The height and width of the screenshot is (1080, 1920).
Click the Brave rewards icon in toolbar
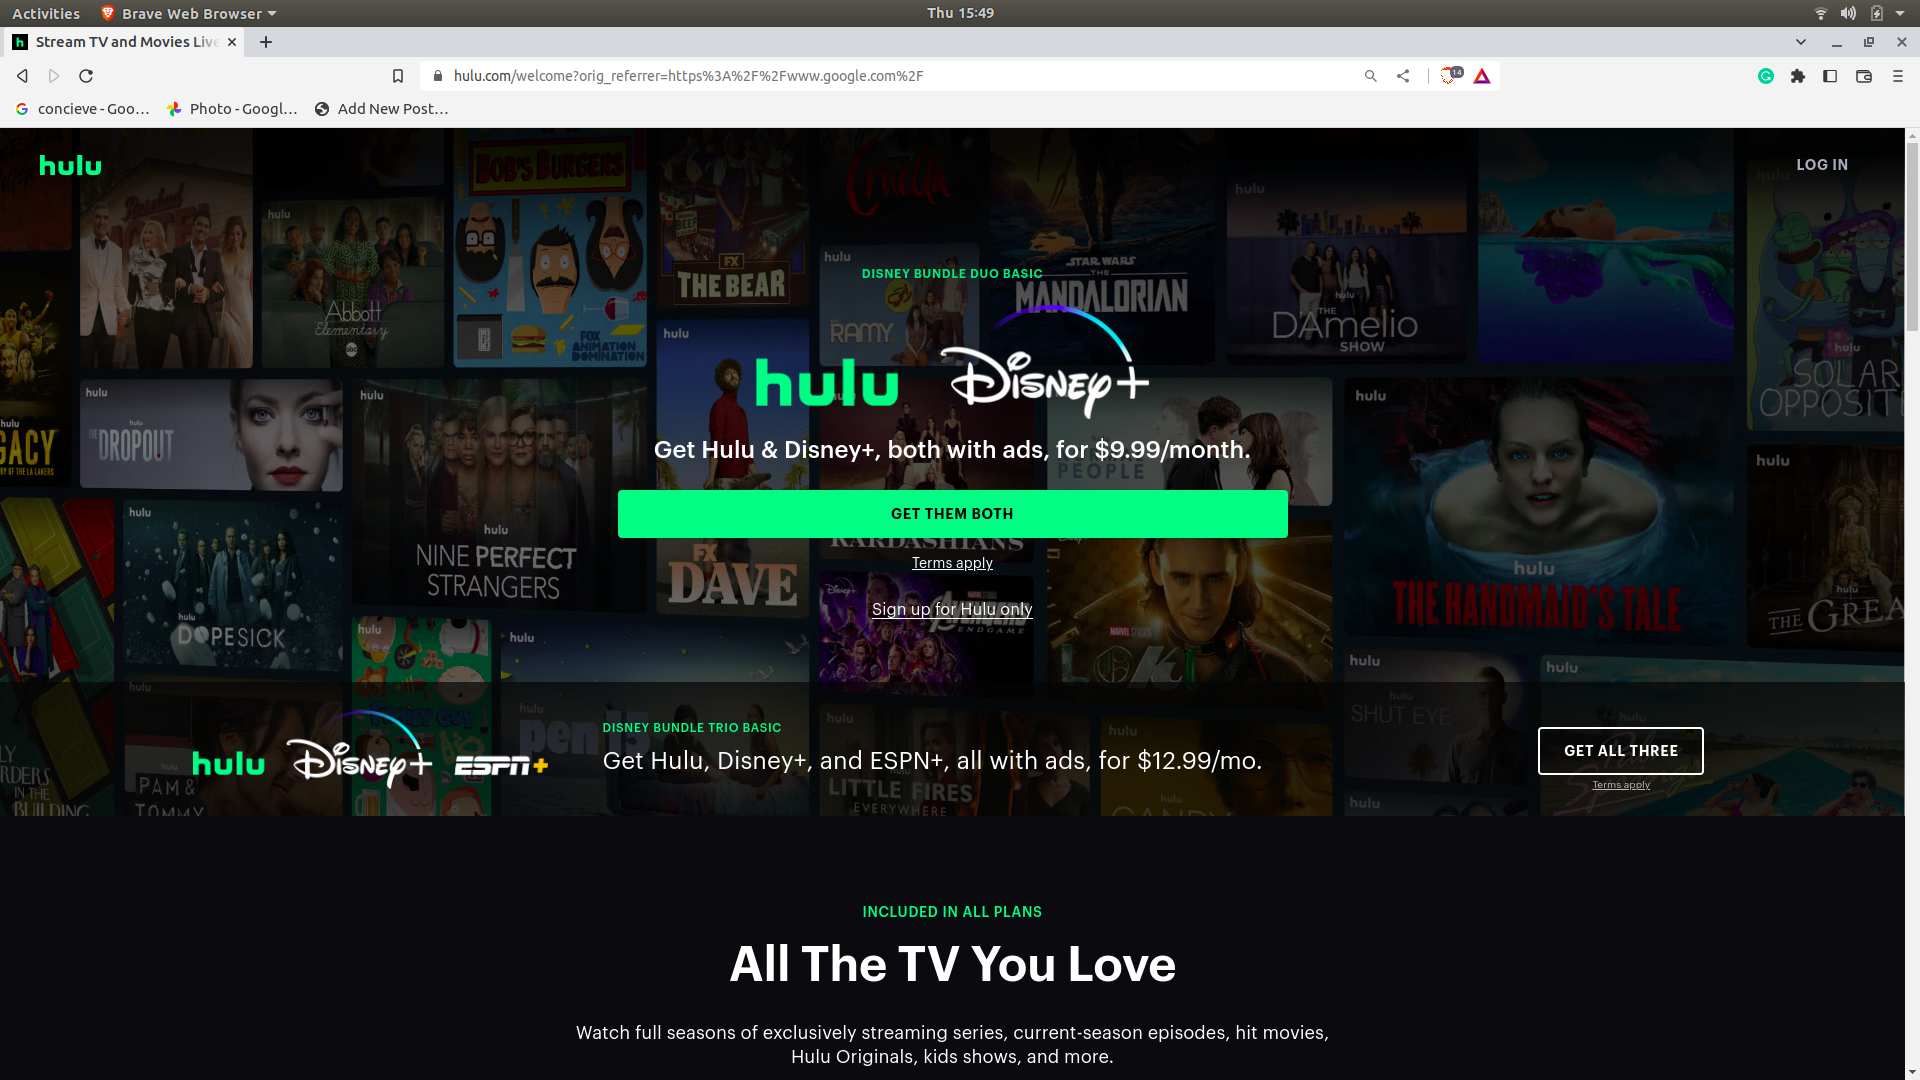coord(1482,75)
